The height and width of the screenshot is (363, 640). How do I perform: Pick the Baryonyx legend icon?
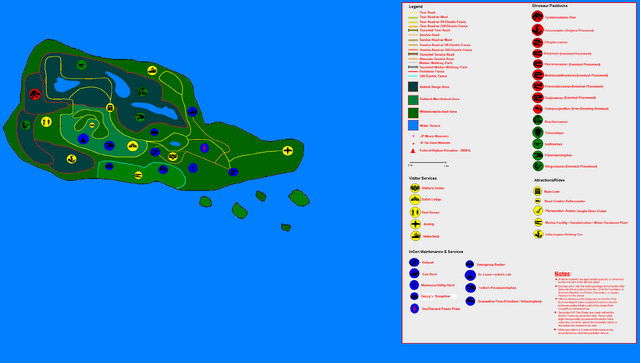[537, 53]
